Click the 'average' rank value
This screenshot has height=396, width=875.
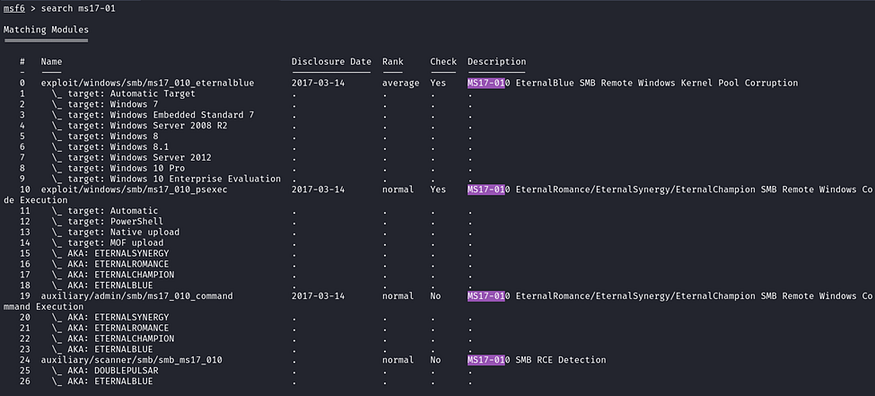[x=401, y=83]
